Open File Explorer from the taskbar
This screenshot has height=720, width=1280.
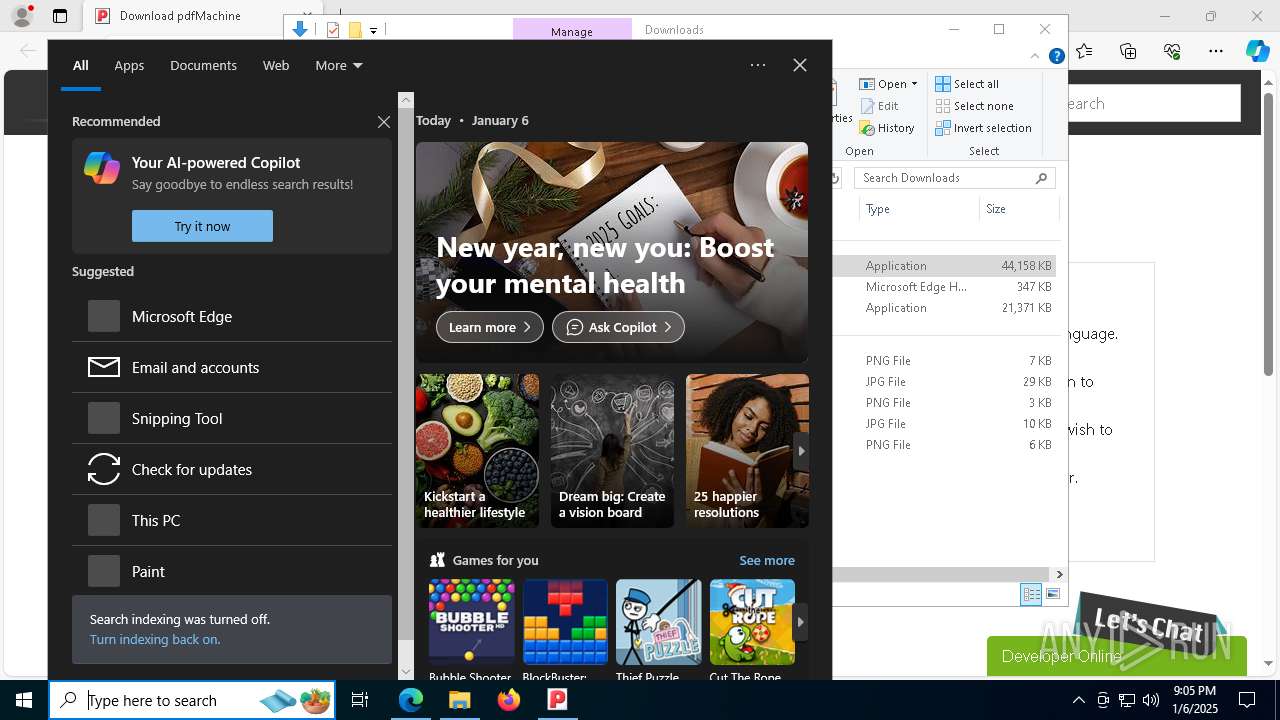click(x=459, y=700)
